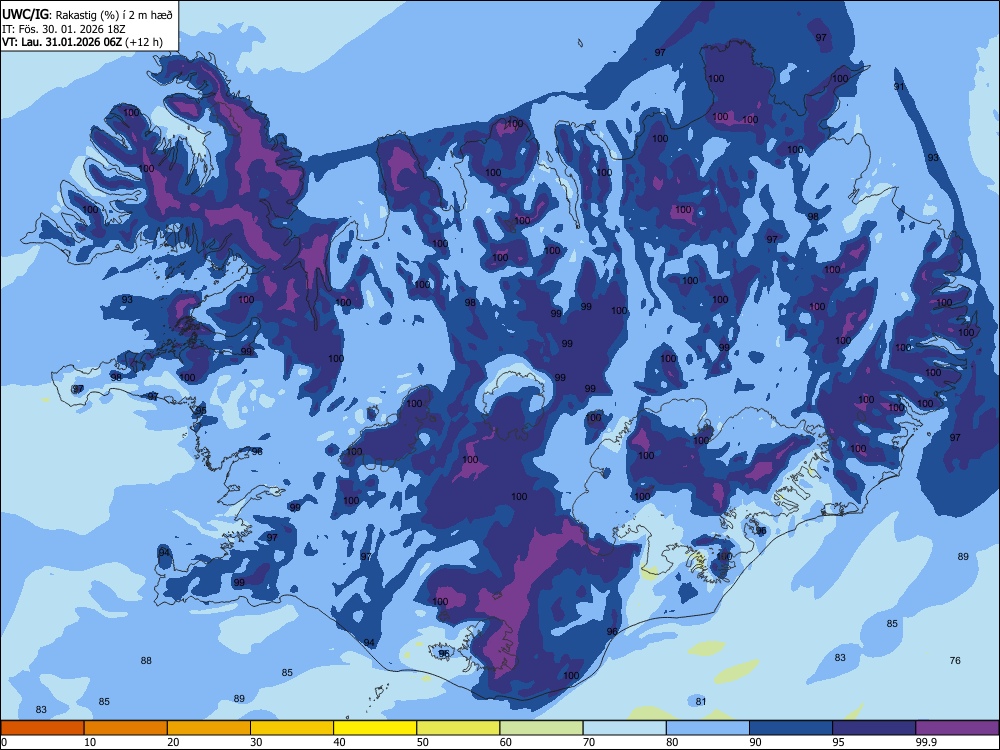Image resolution: width=1000 pixels, height=750 pixels.
Task: Click the light blue 80–90 legend swatch
Action: point(708,728)
